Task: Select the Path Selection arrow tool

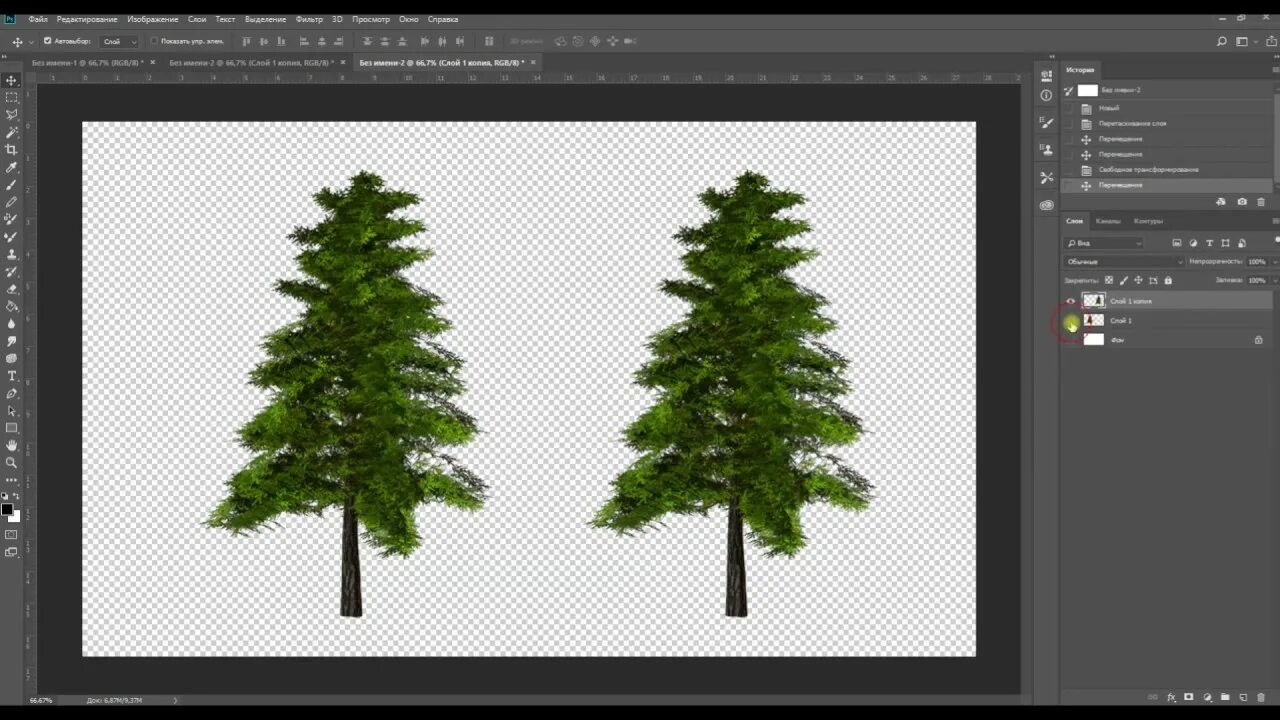Action: point(12,411)
